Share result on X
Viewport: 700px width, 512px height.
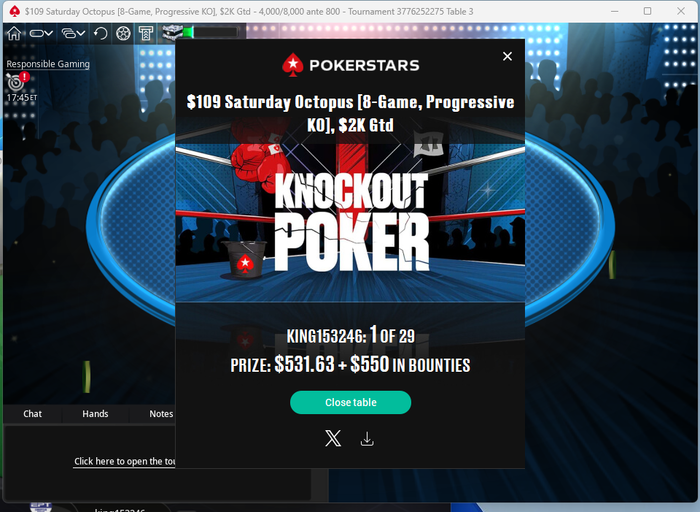(x=333, y=439)
